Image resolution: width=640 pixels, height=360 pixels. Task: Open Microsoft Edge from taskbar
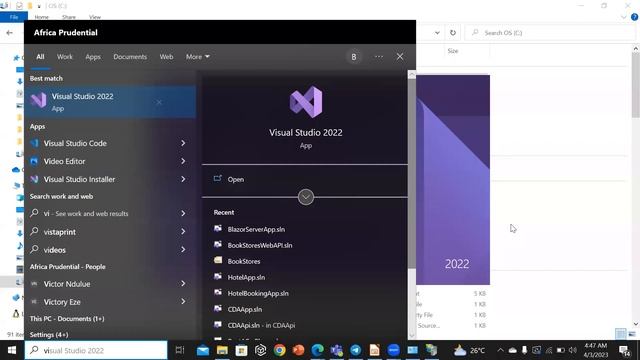click(318, 350)
